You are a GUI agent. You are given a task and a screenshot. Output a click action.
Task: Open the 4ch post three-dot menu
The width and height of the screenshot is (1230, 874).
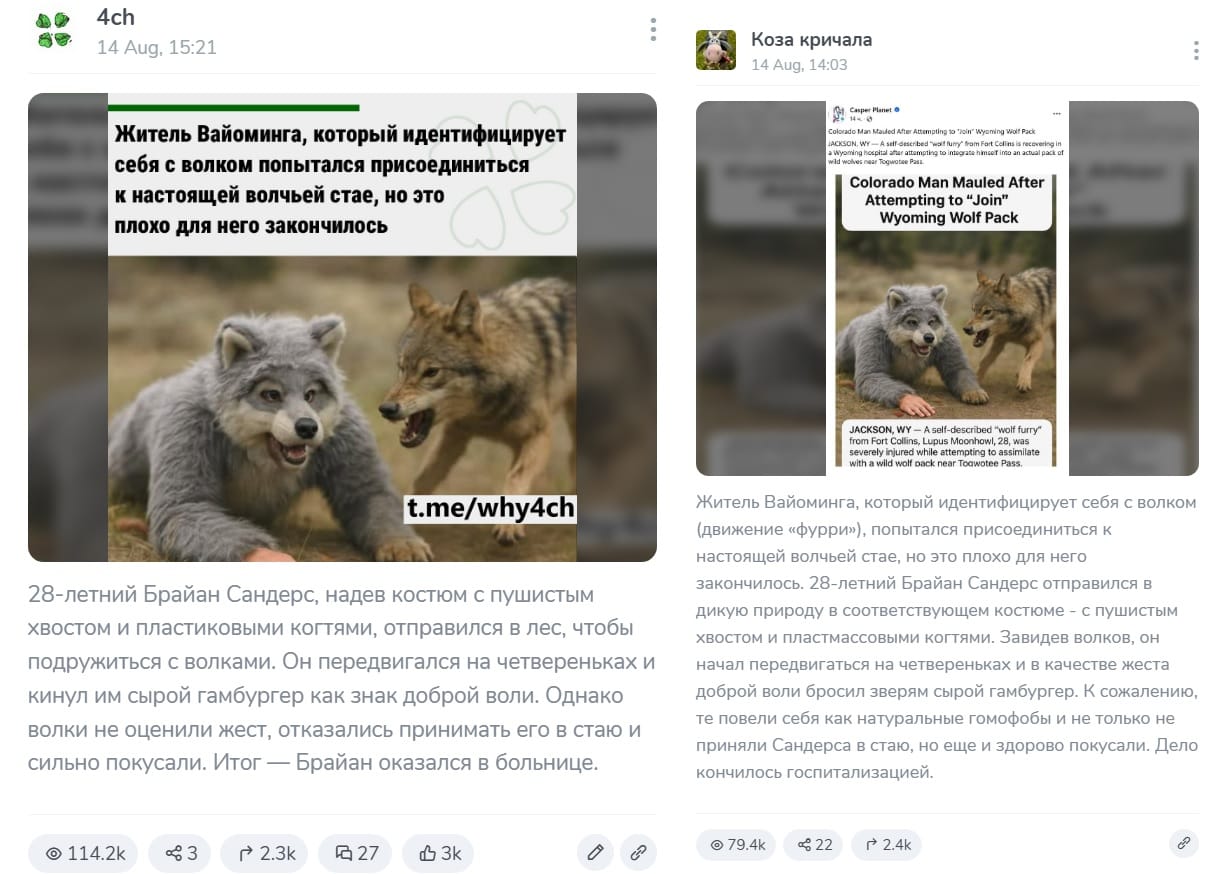click(x=653, y=30)
